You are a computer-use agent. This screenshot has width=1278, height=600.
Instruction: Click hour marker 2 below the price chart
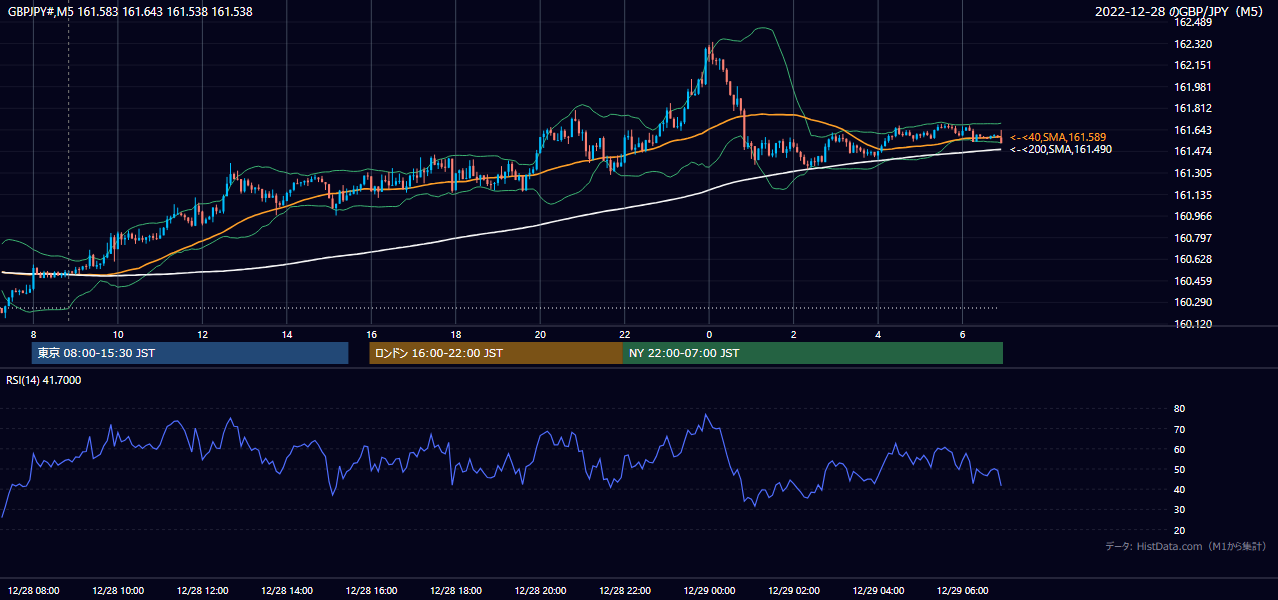coord(793,334)
